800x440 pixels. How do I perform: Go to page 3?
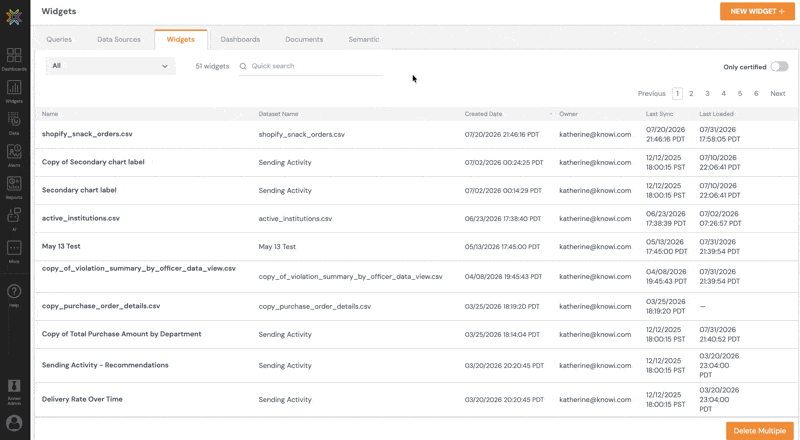tap(707, 93)
